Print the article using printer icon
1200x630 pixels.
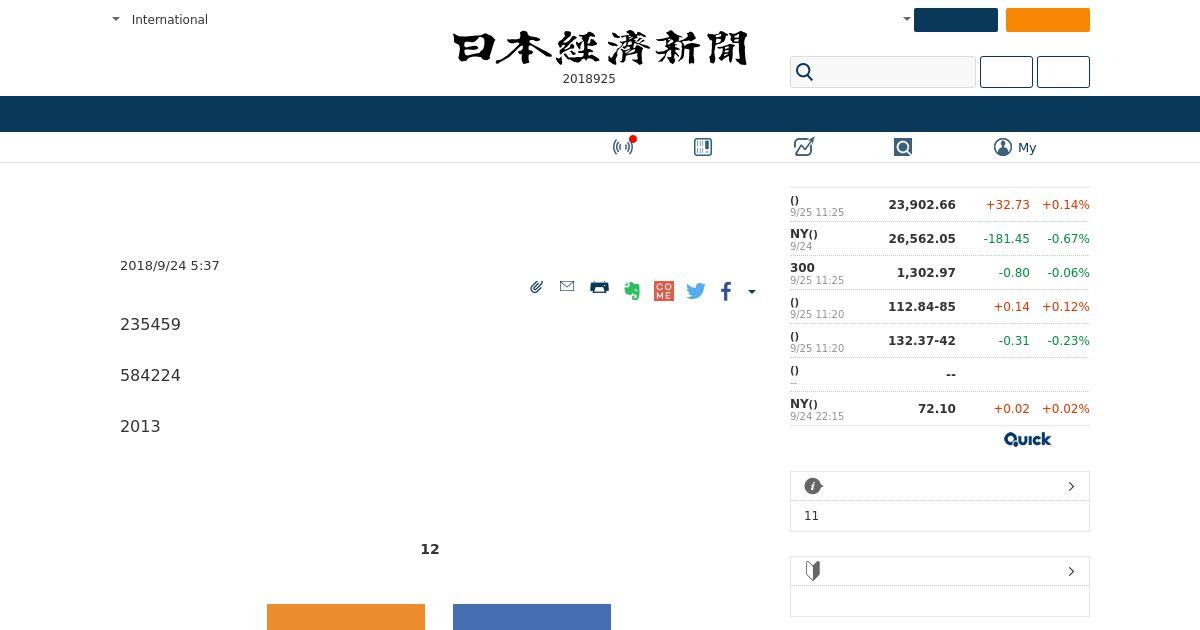point(599,287)
